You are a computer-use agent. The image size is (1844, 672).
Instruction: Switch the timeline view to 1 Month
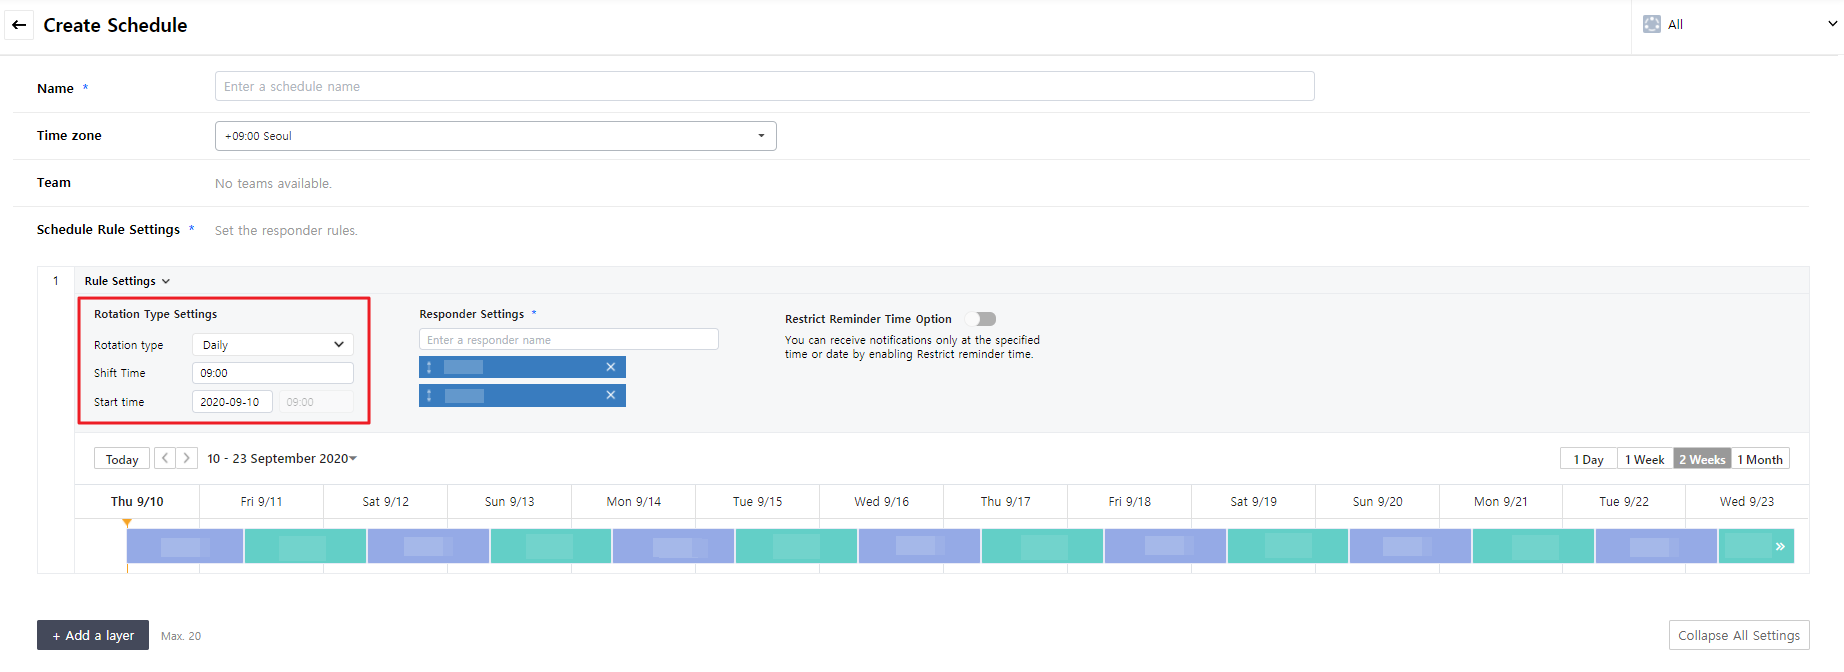pyautogui.click(x=1760, y=459)
